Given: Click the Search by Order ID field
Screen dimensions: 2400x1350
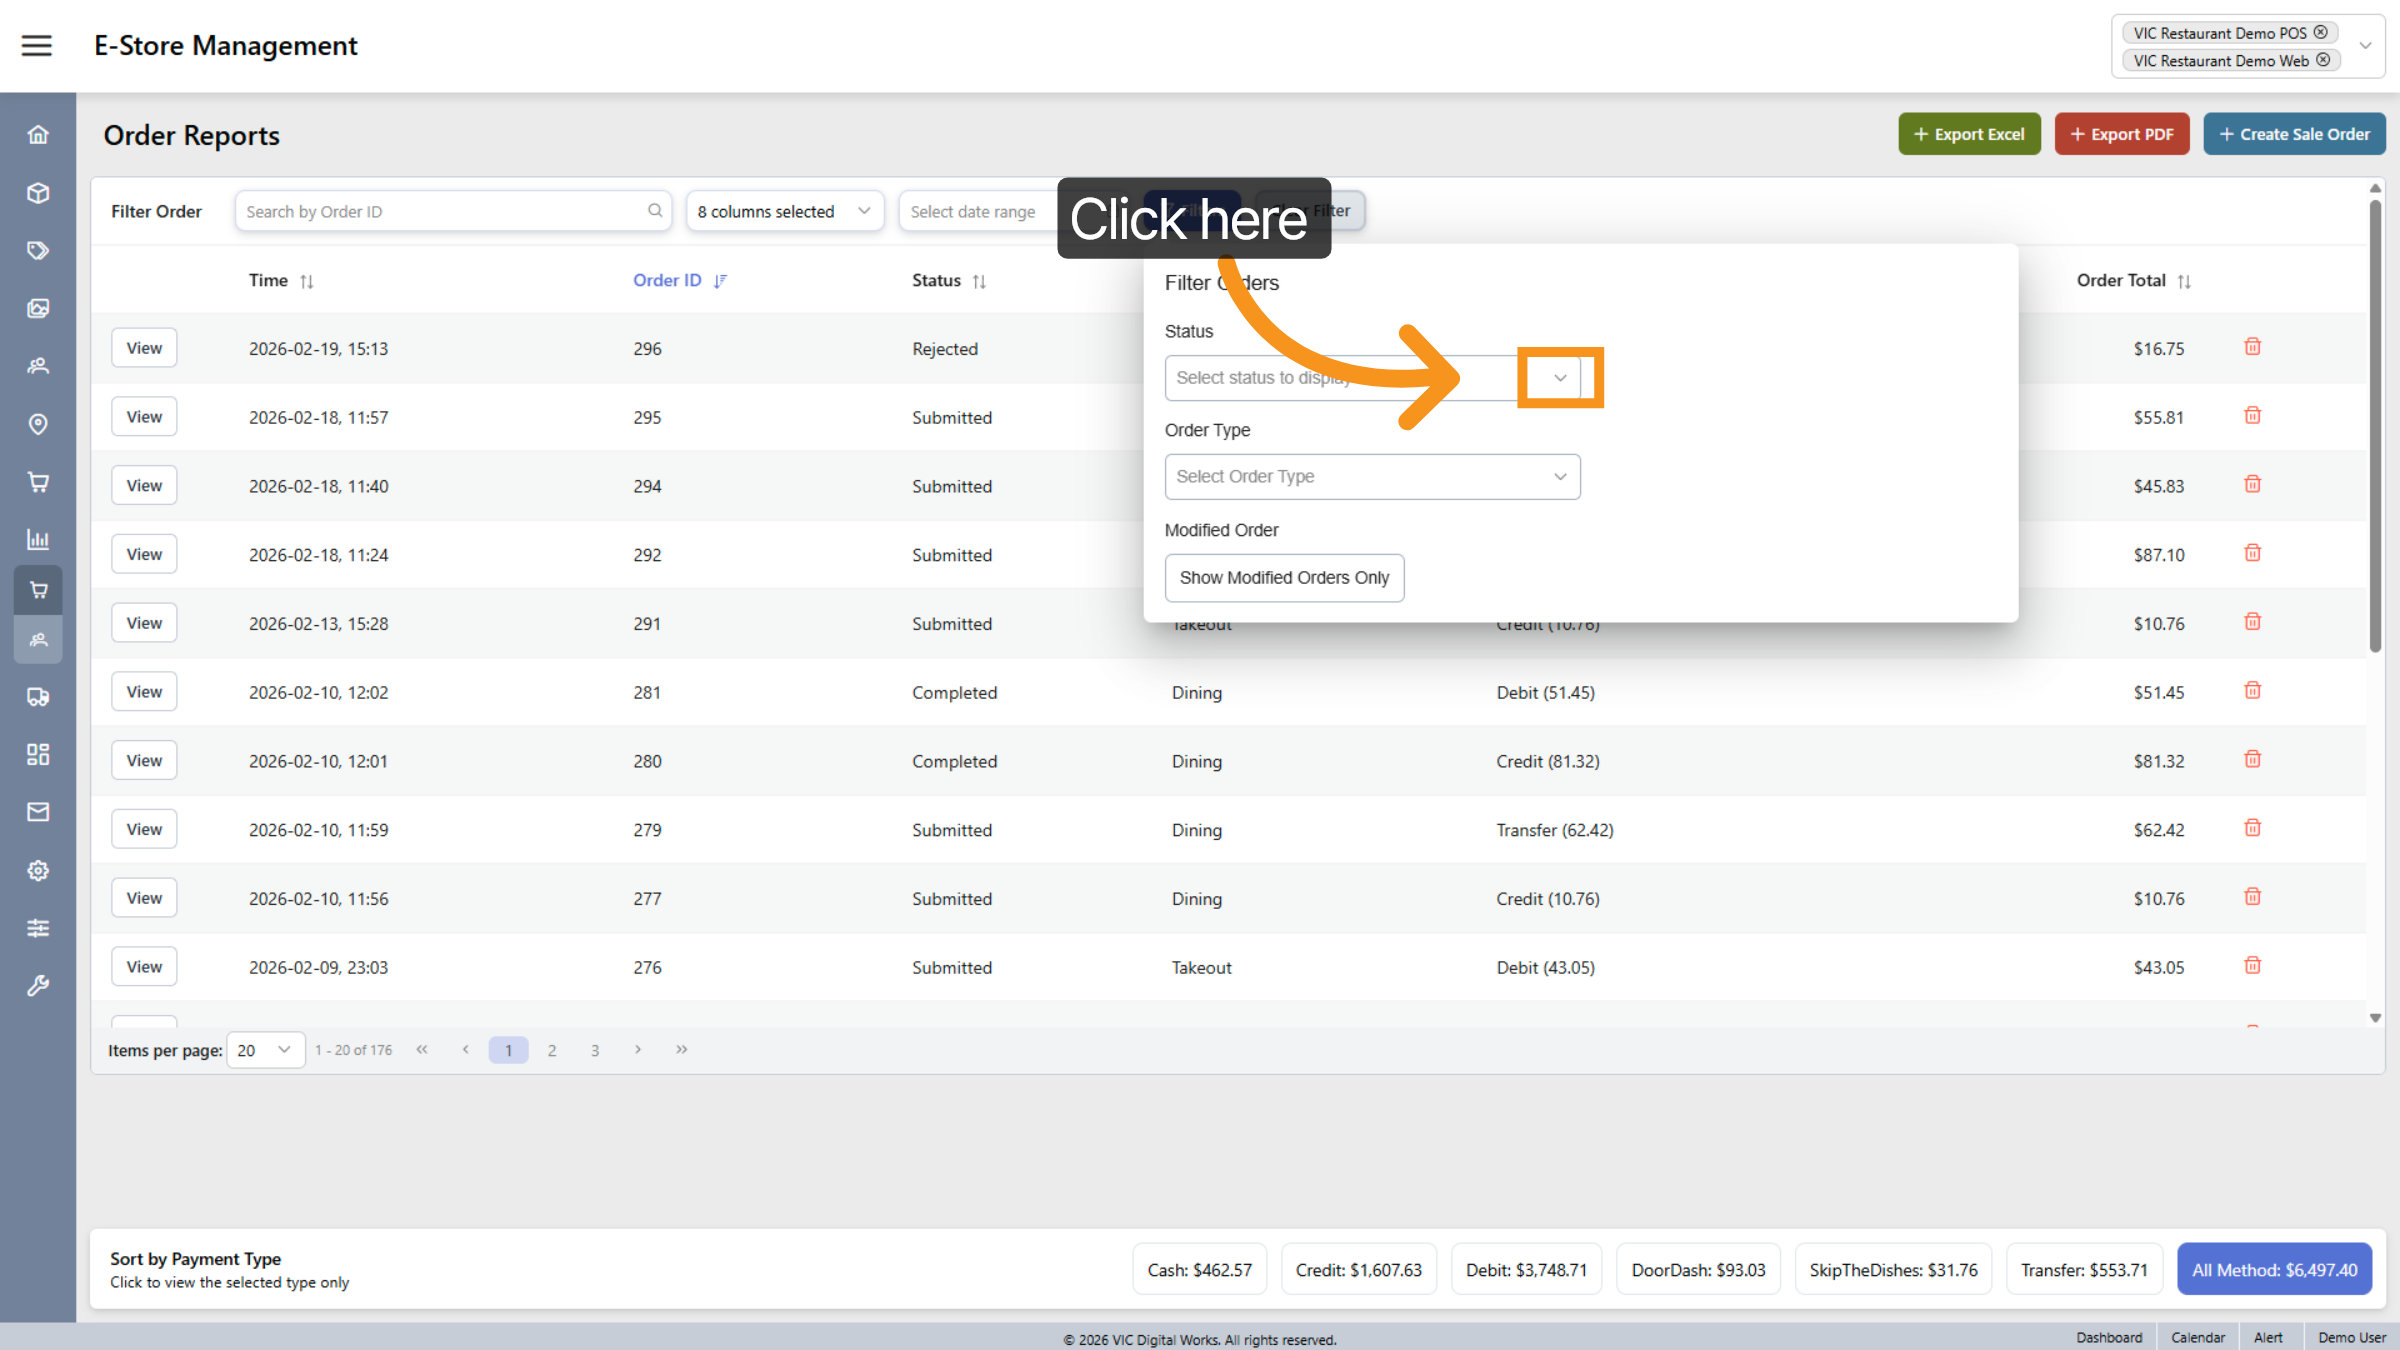Looking at the screenshot, I should click(x=444, y=211).
